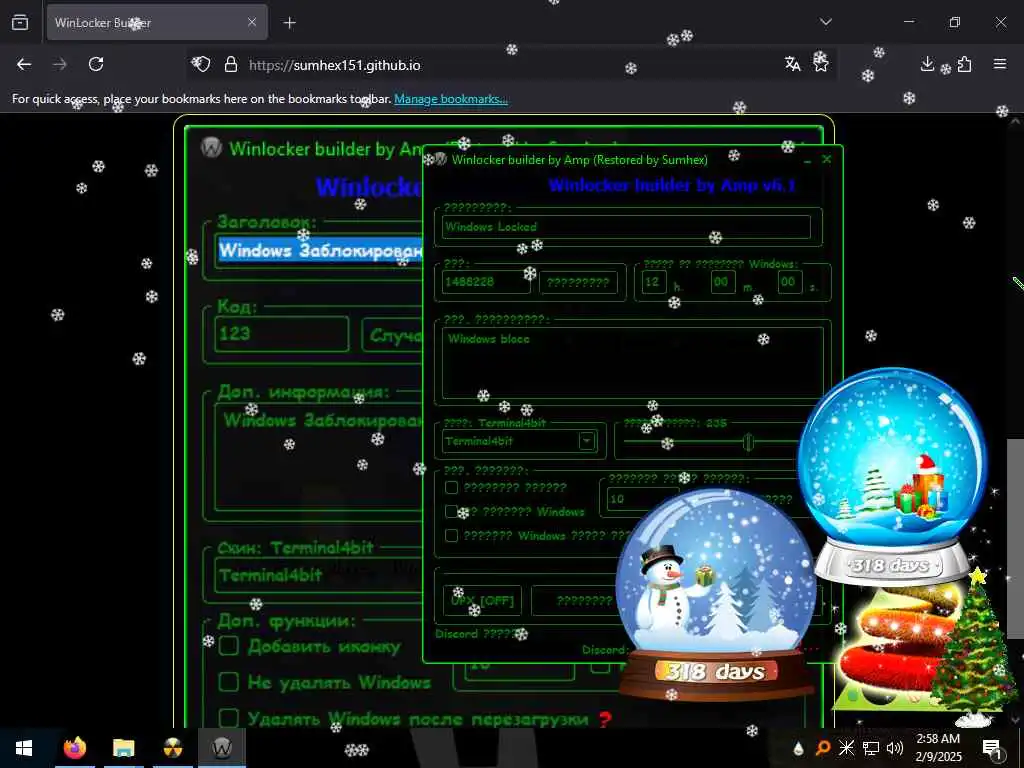Toggle the UPX [OFF] button
Image resolution: width=1024 pixels, height=768 pixels.
click(482, 600)
